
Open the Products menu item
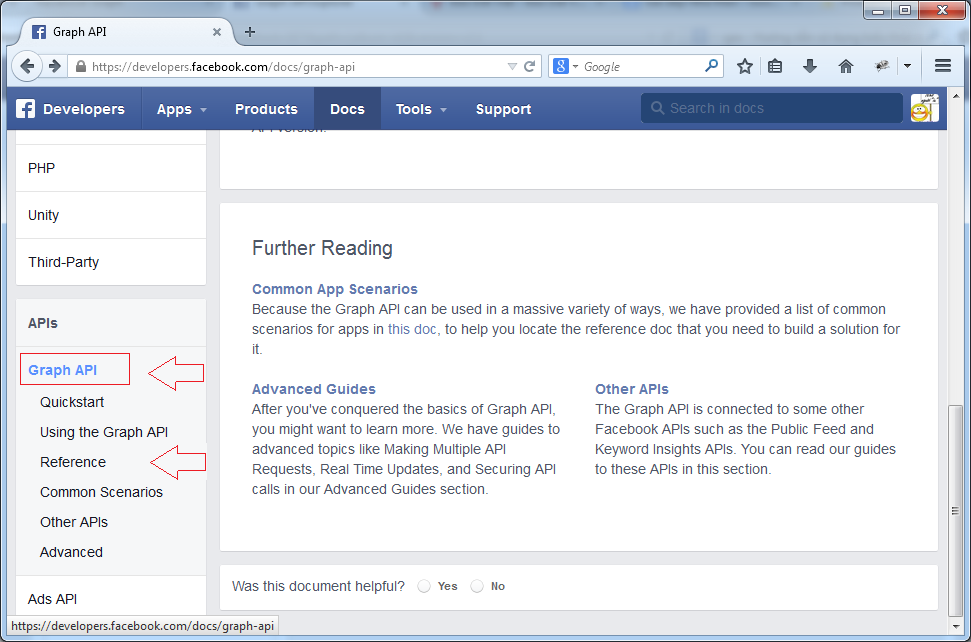coord(266,109)
